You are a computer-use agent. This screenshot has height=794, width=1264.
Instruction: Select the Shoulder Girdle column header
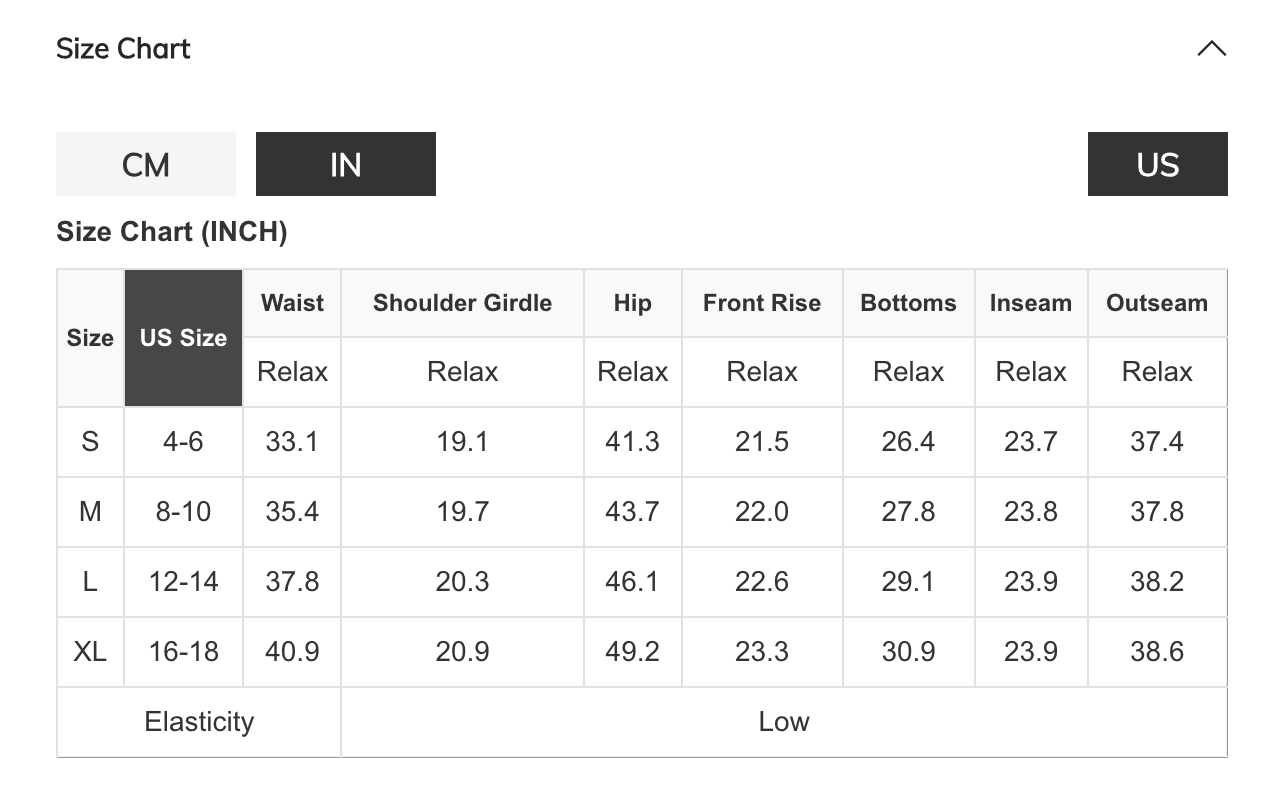pyautogui.click(x=462, y=303)
